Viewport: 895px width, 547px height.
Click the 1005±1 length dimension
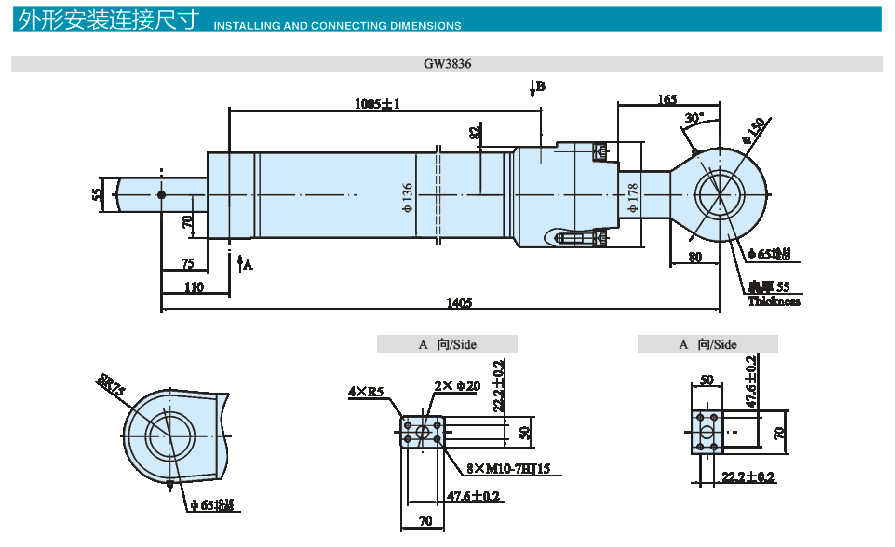tap(377, 103)
